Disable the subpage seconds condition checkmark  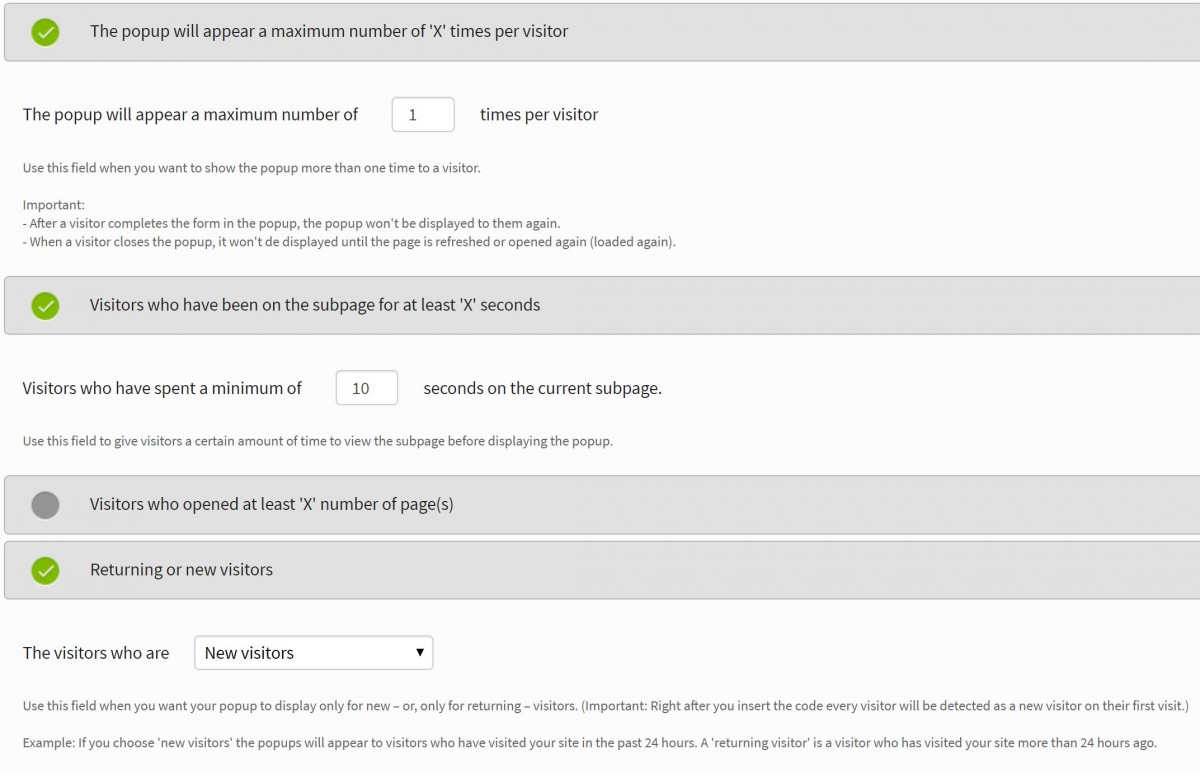pyautogui.click(x=45, y=306)
